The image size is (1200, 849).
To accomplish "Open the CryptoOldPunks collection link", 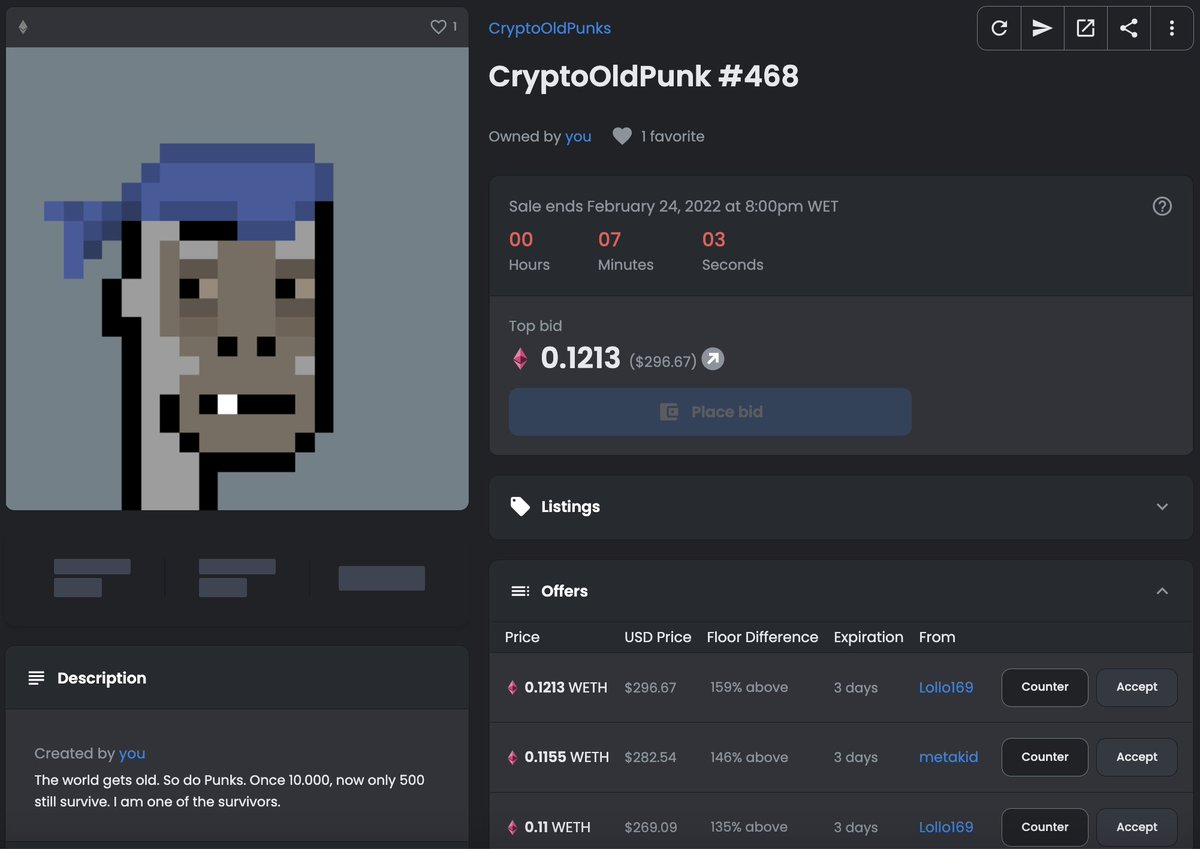I will point(550,28).
